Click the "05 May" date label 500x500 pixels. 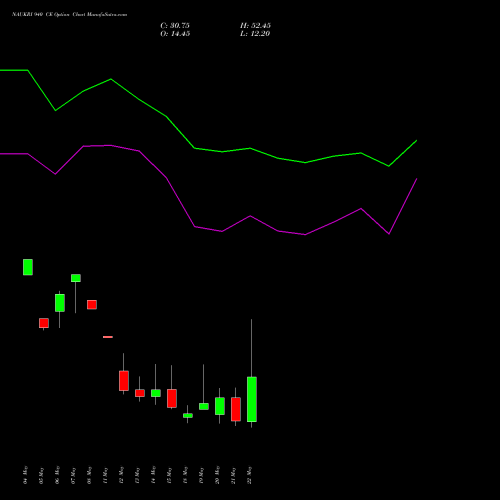pyautogui.click(x=42, y=475)
